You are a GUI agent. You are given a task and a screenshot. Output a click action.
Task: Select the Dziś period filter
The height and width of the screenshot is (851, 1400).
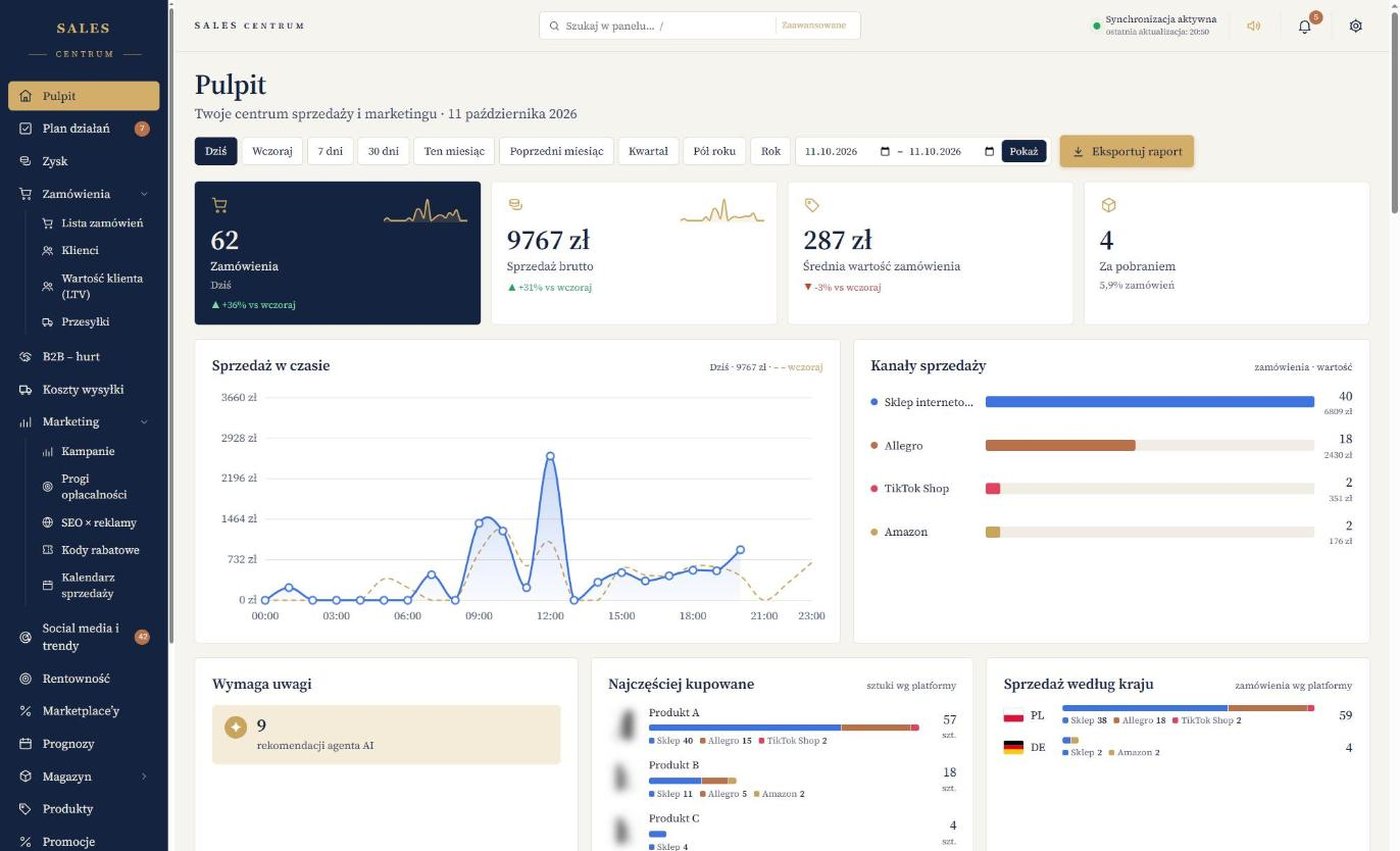(x=216, y=151)
